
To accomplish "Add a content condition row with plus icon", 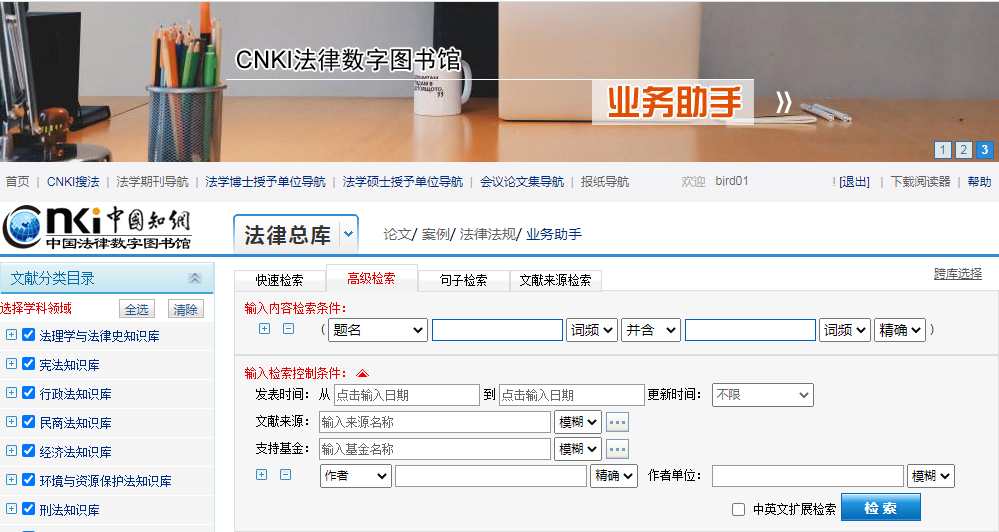I will coord(264,329).
